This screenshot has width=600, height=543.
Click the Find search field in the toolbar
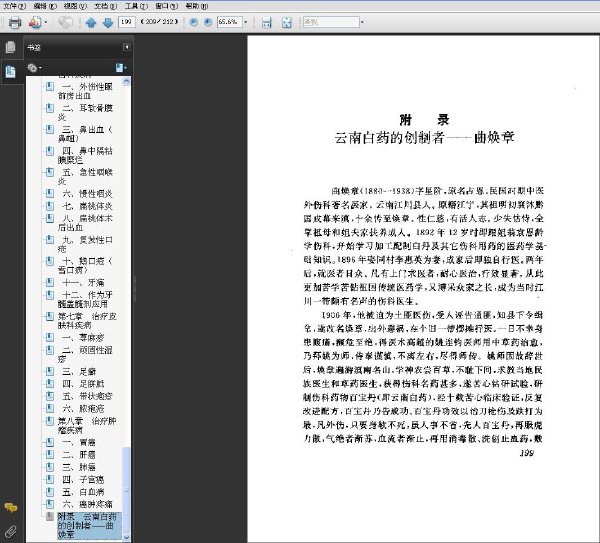tap(331, 22)
